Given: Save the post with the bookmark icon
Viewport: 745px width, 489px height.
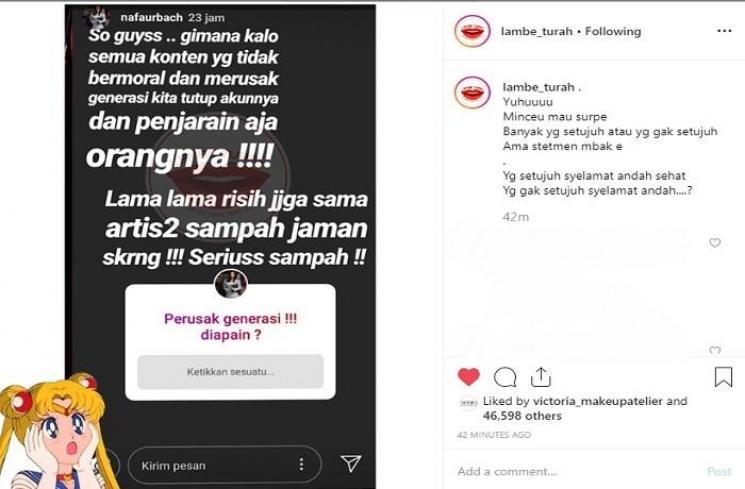Looking at the screenshot, I should point(723,377).
